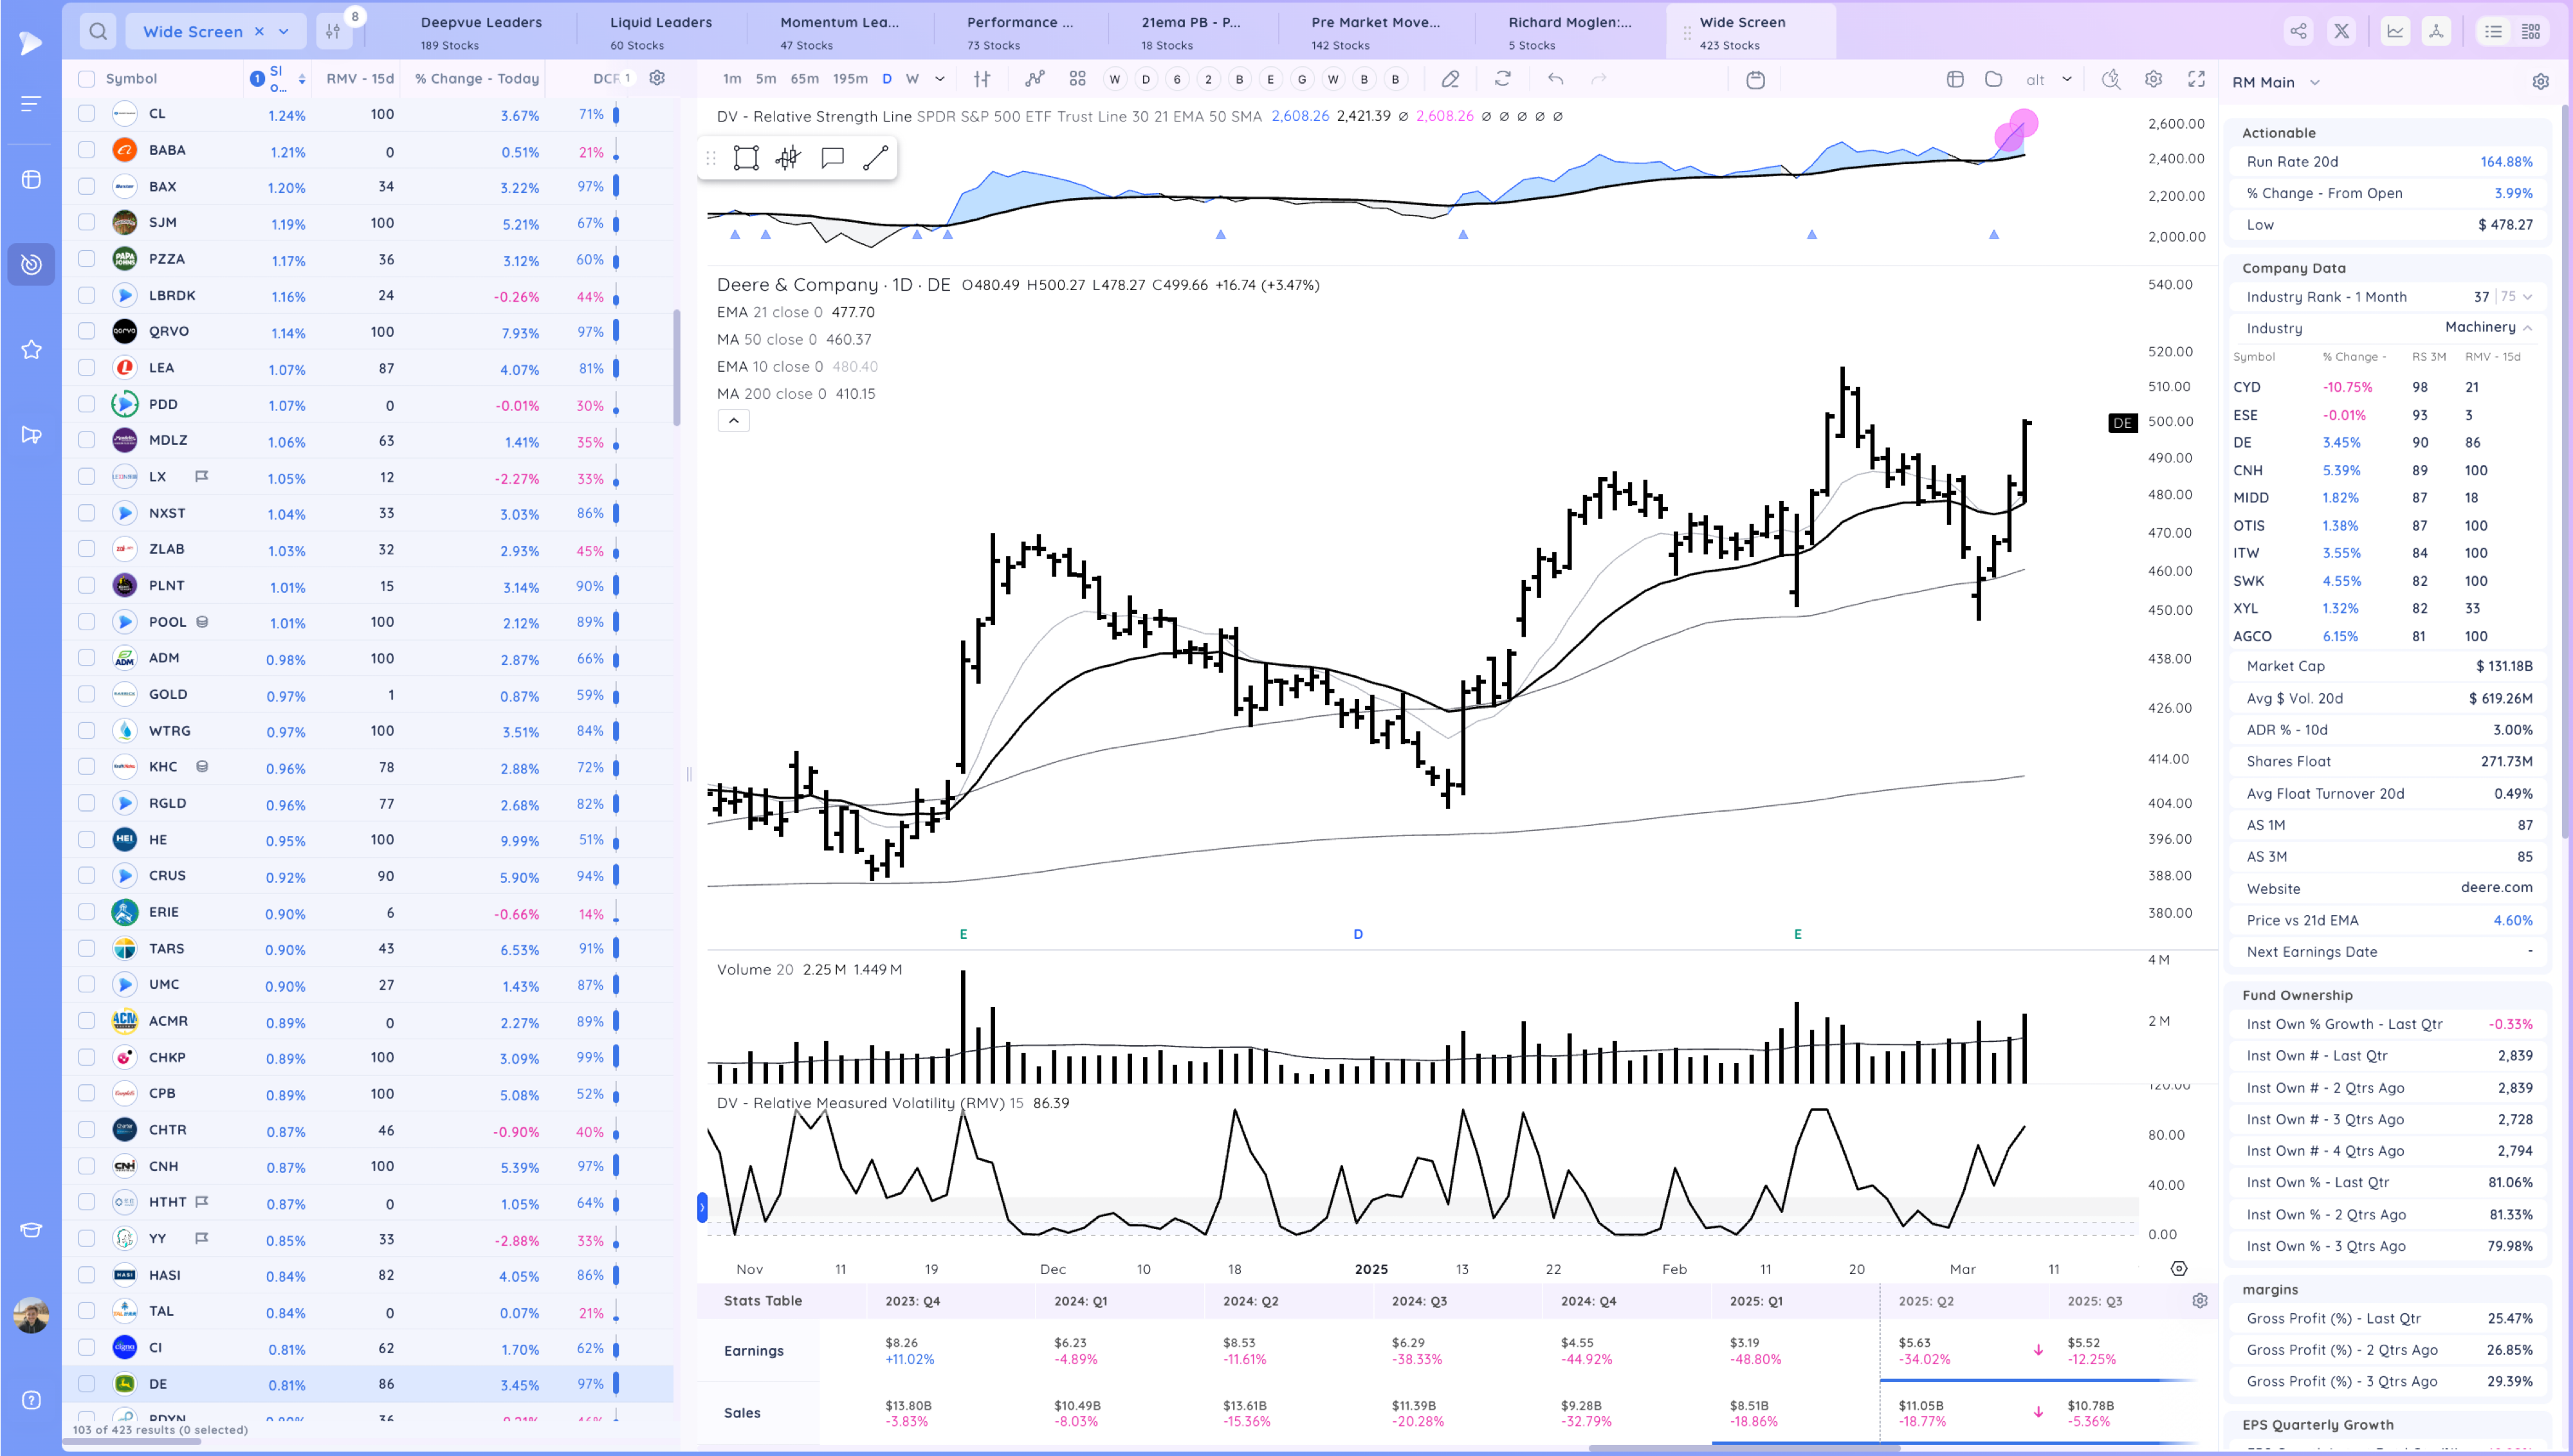Screen dimensions: 2573x1456
Task: Switch chart to weekly W timeframe
Action: (912, 79)
